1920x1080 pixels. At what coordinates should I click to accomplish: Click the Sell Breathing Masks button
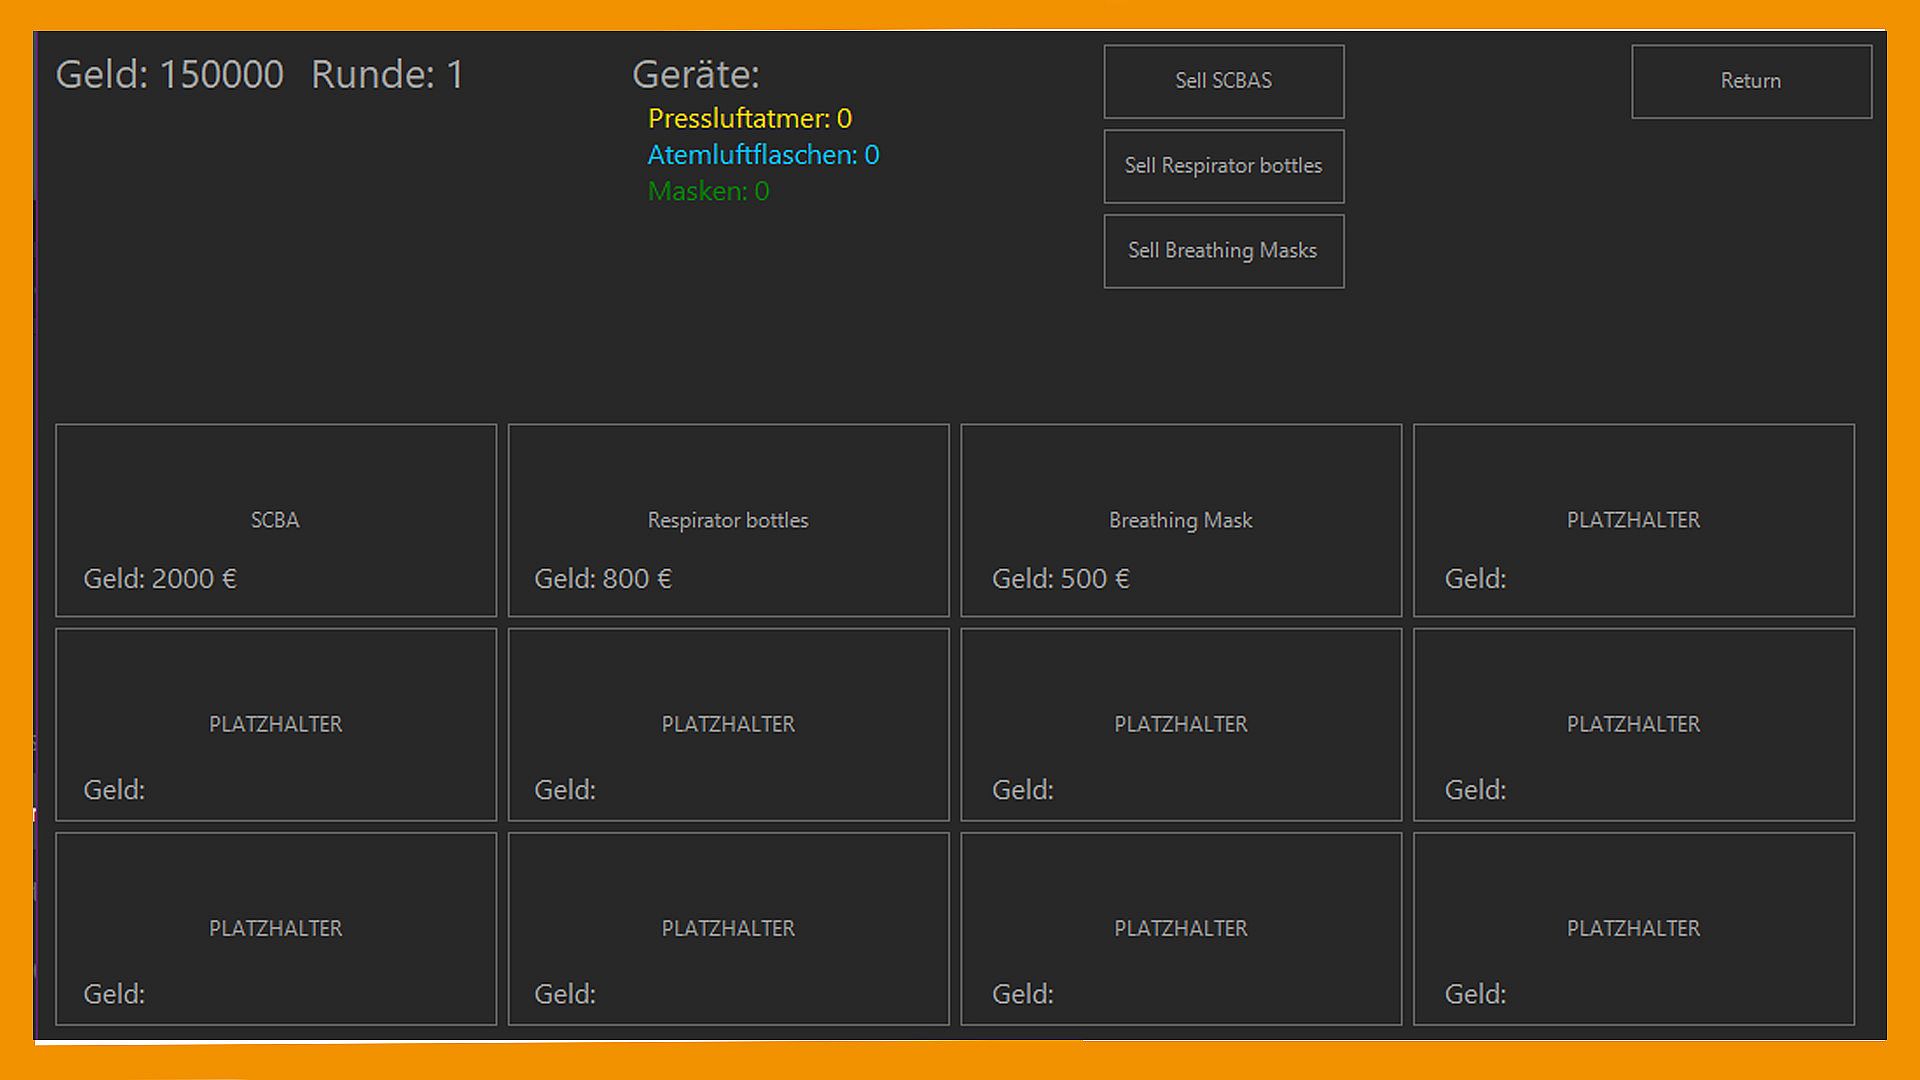click(x=1223, y=251)
